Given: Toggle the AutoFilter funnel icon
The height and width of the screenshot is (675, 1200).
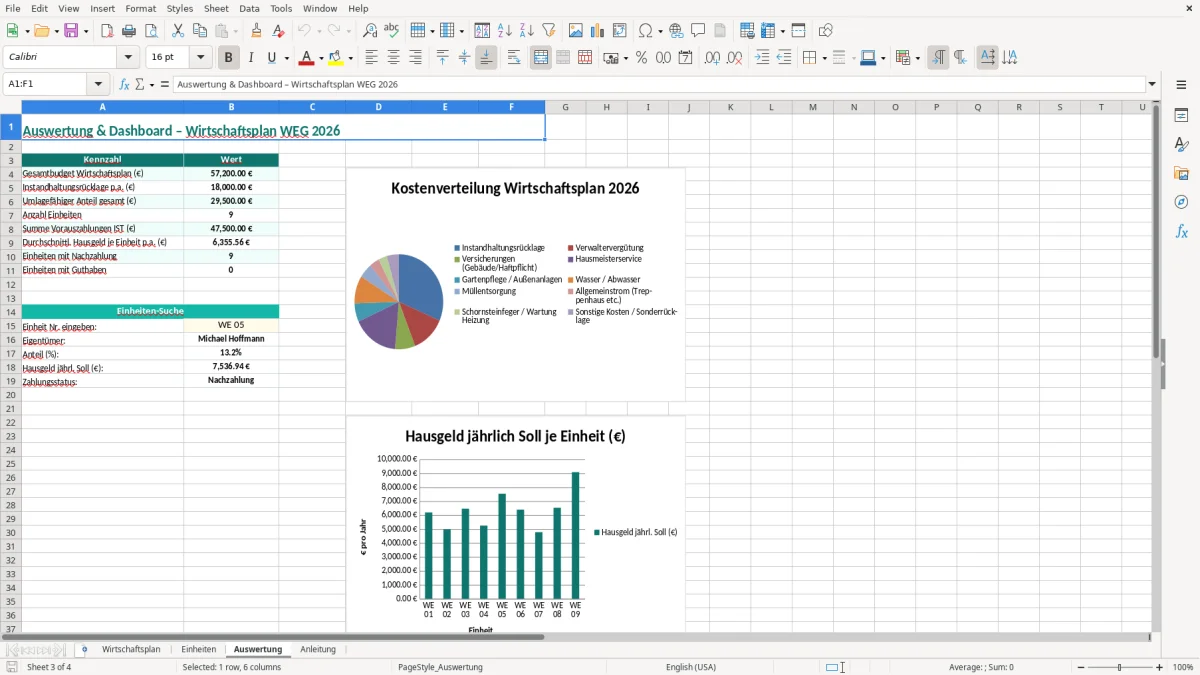Looking at the screenshot, I should (x=549, y=31).
